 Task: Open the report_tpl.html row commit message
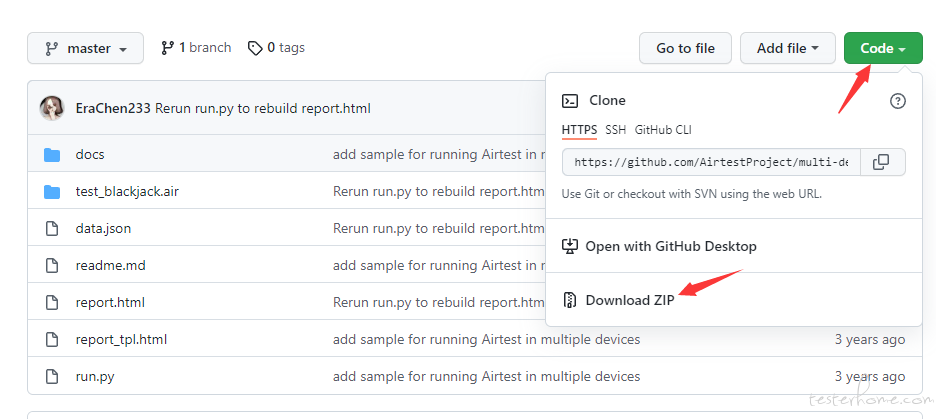click(x=487, y=340)
